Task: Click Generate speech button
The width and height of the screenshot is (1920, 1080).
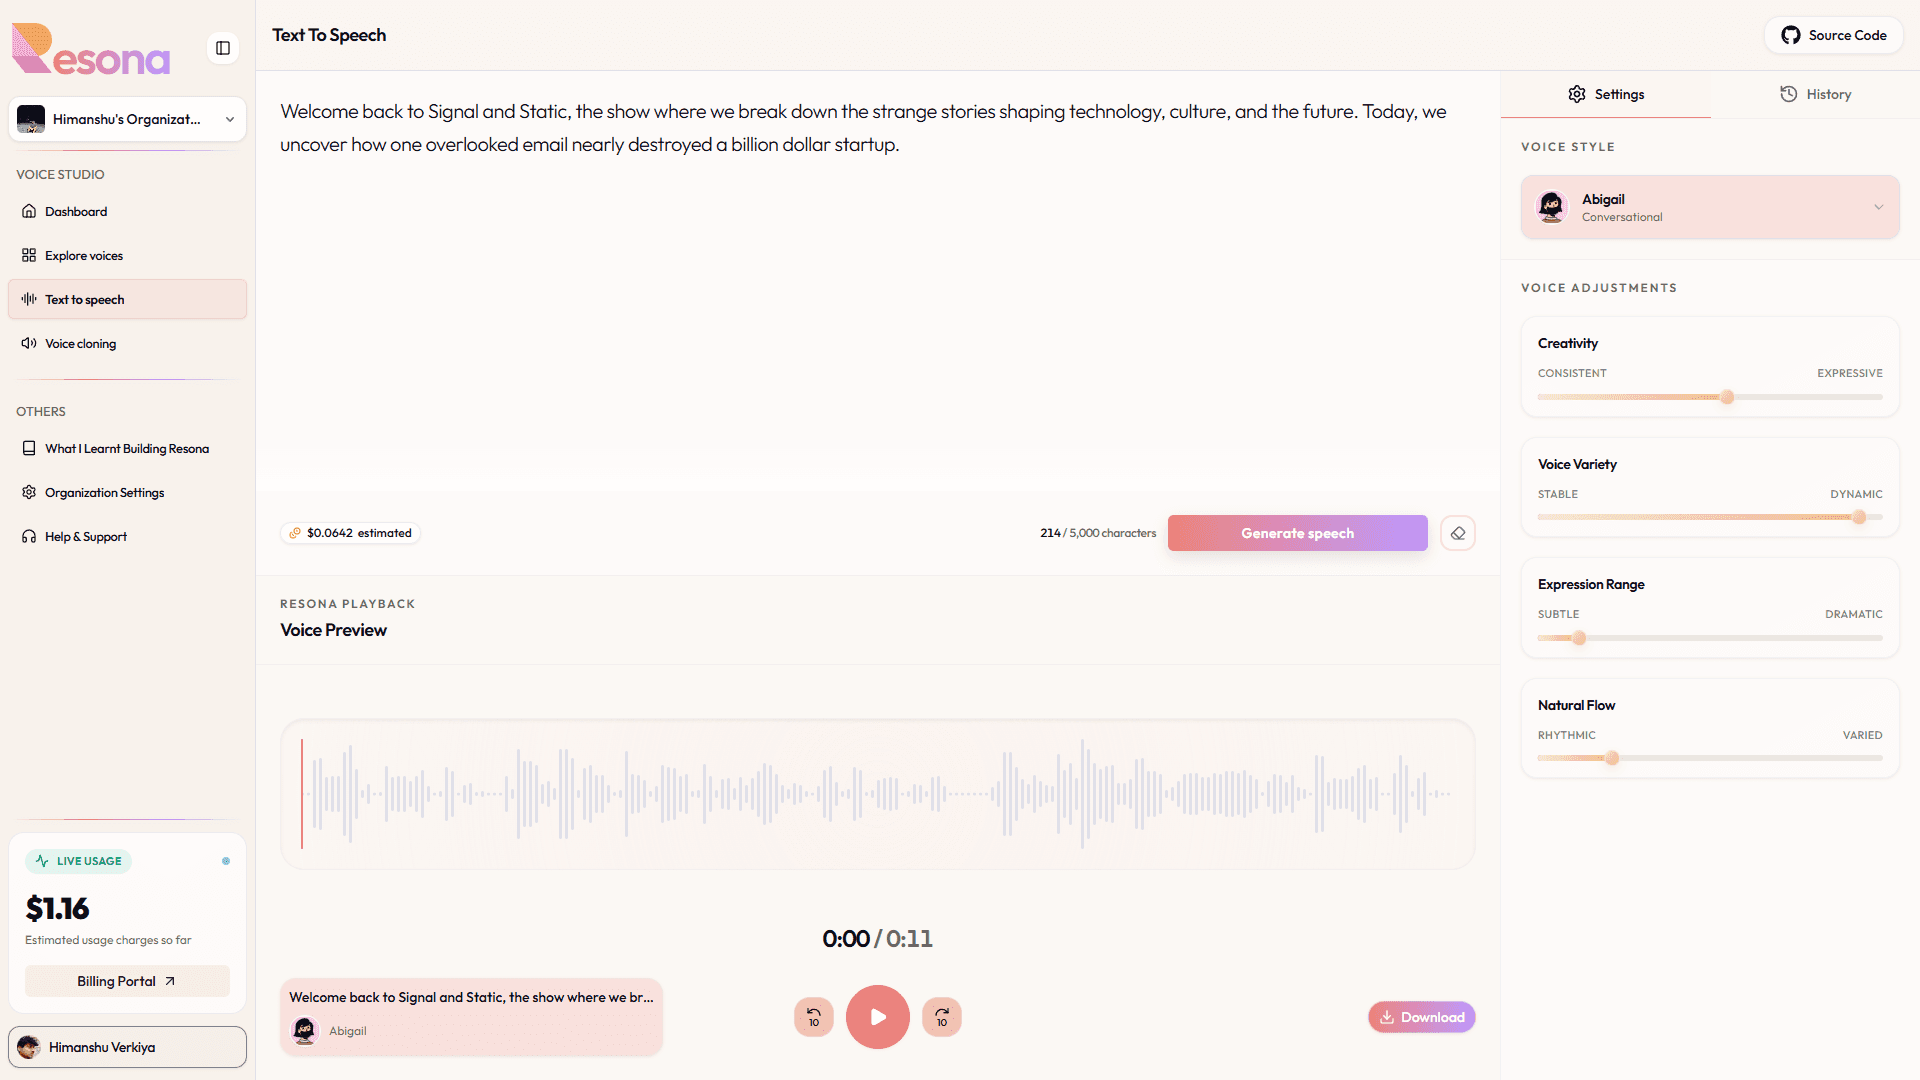Action: pos(1297,533)
